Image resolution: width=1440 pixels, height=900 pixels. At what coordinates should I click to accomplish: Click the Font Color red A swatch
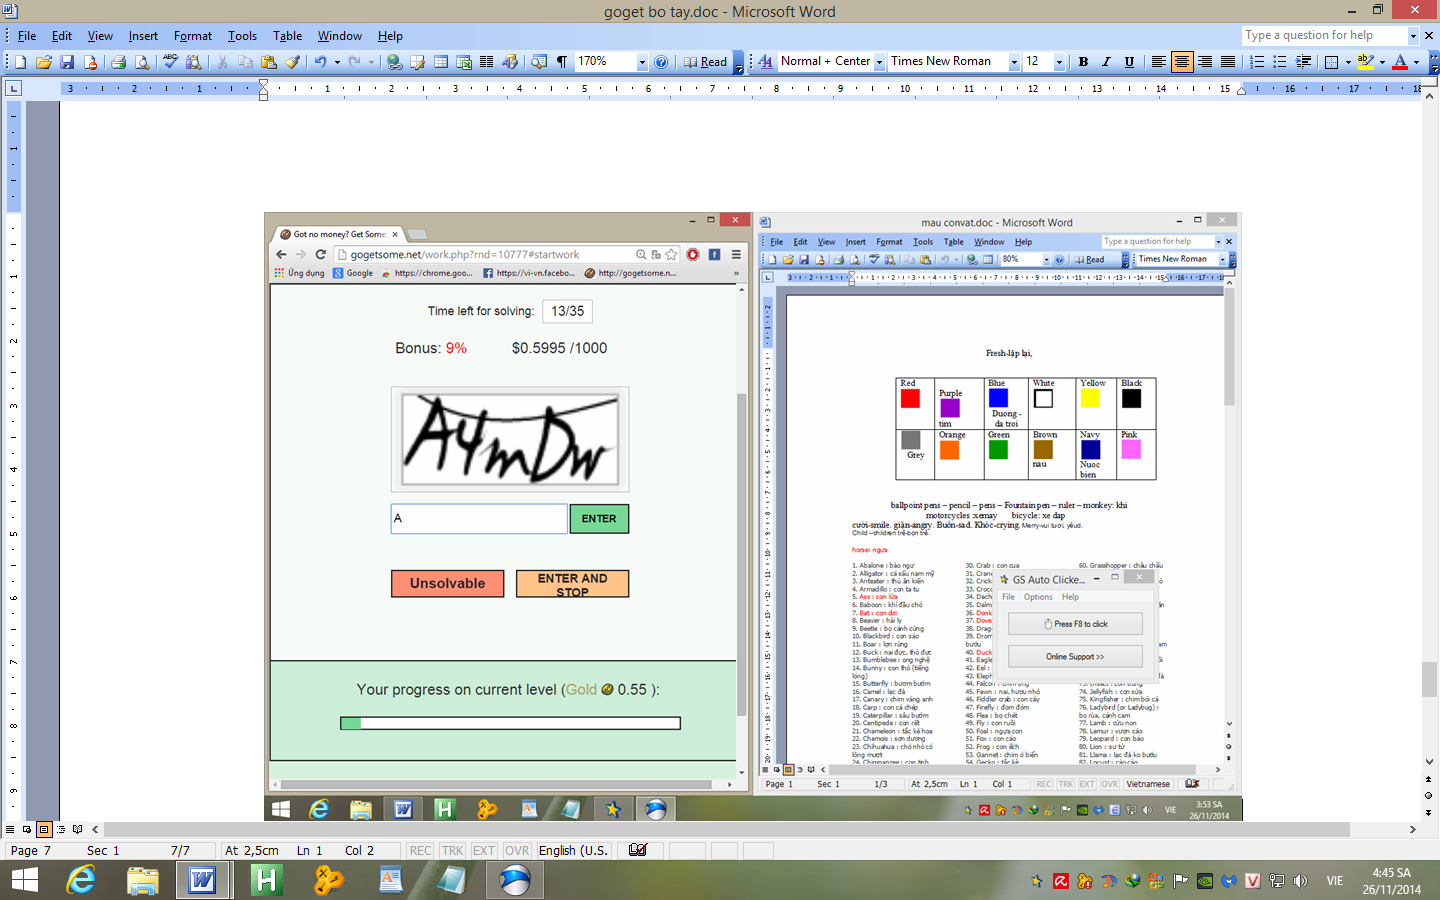tap(1400, 62)
